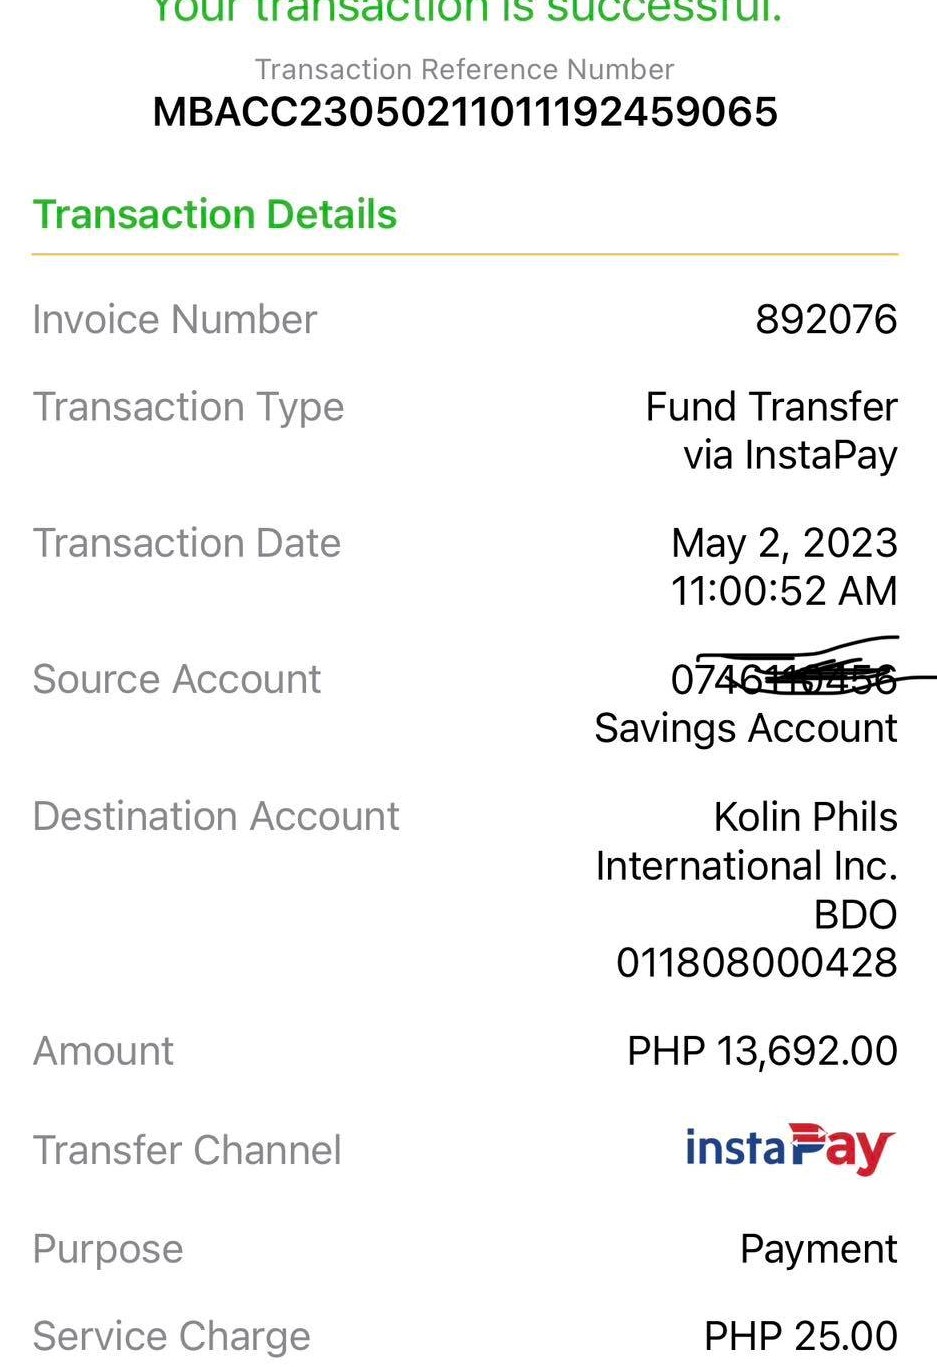Click destination account number 011808000428

point(757,963)
